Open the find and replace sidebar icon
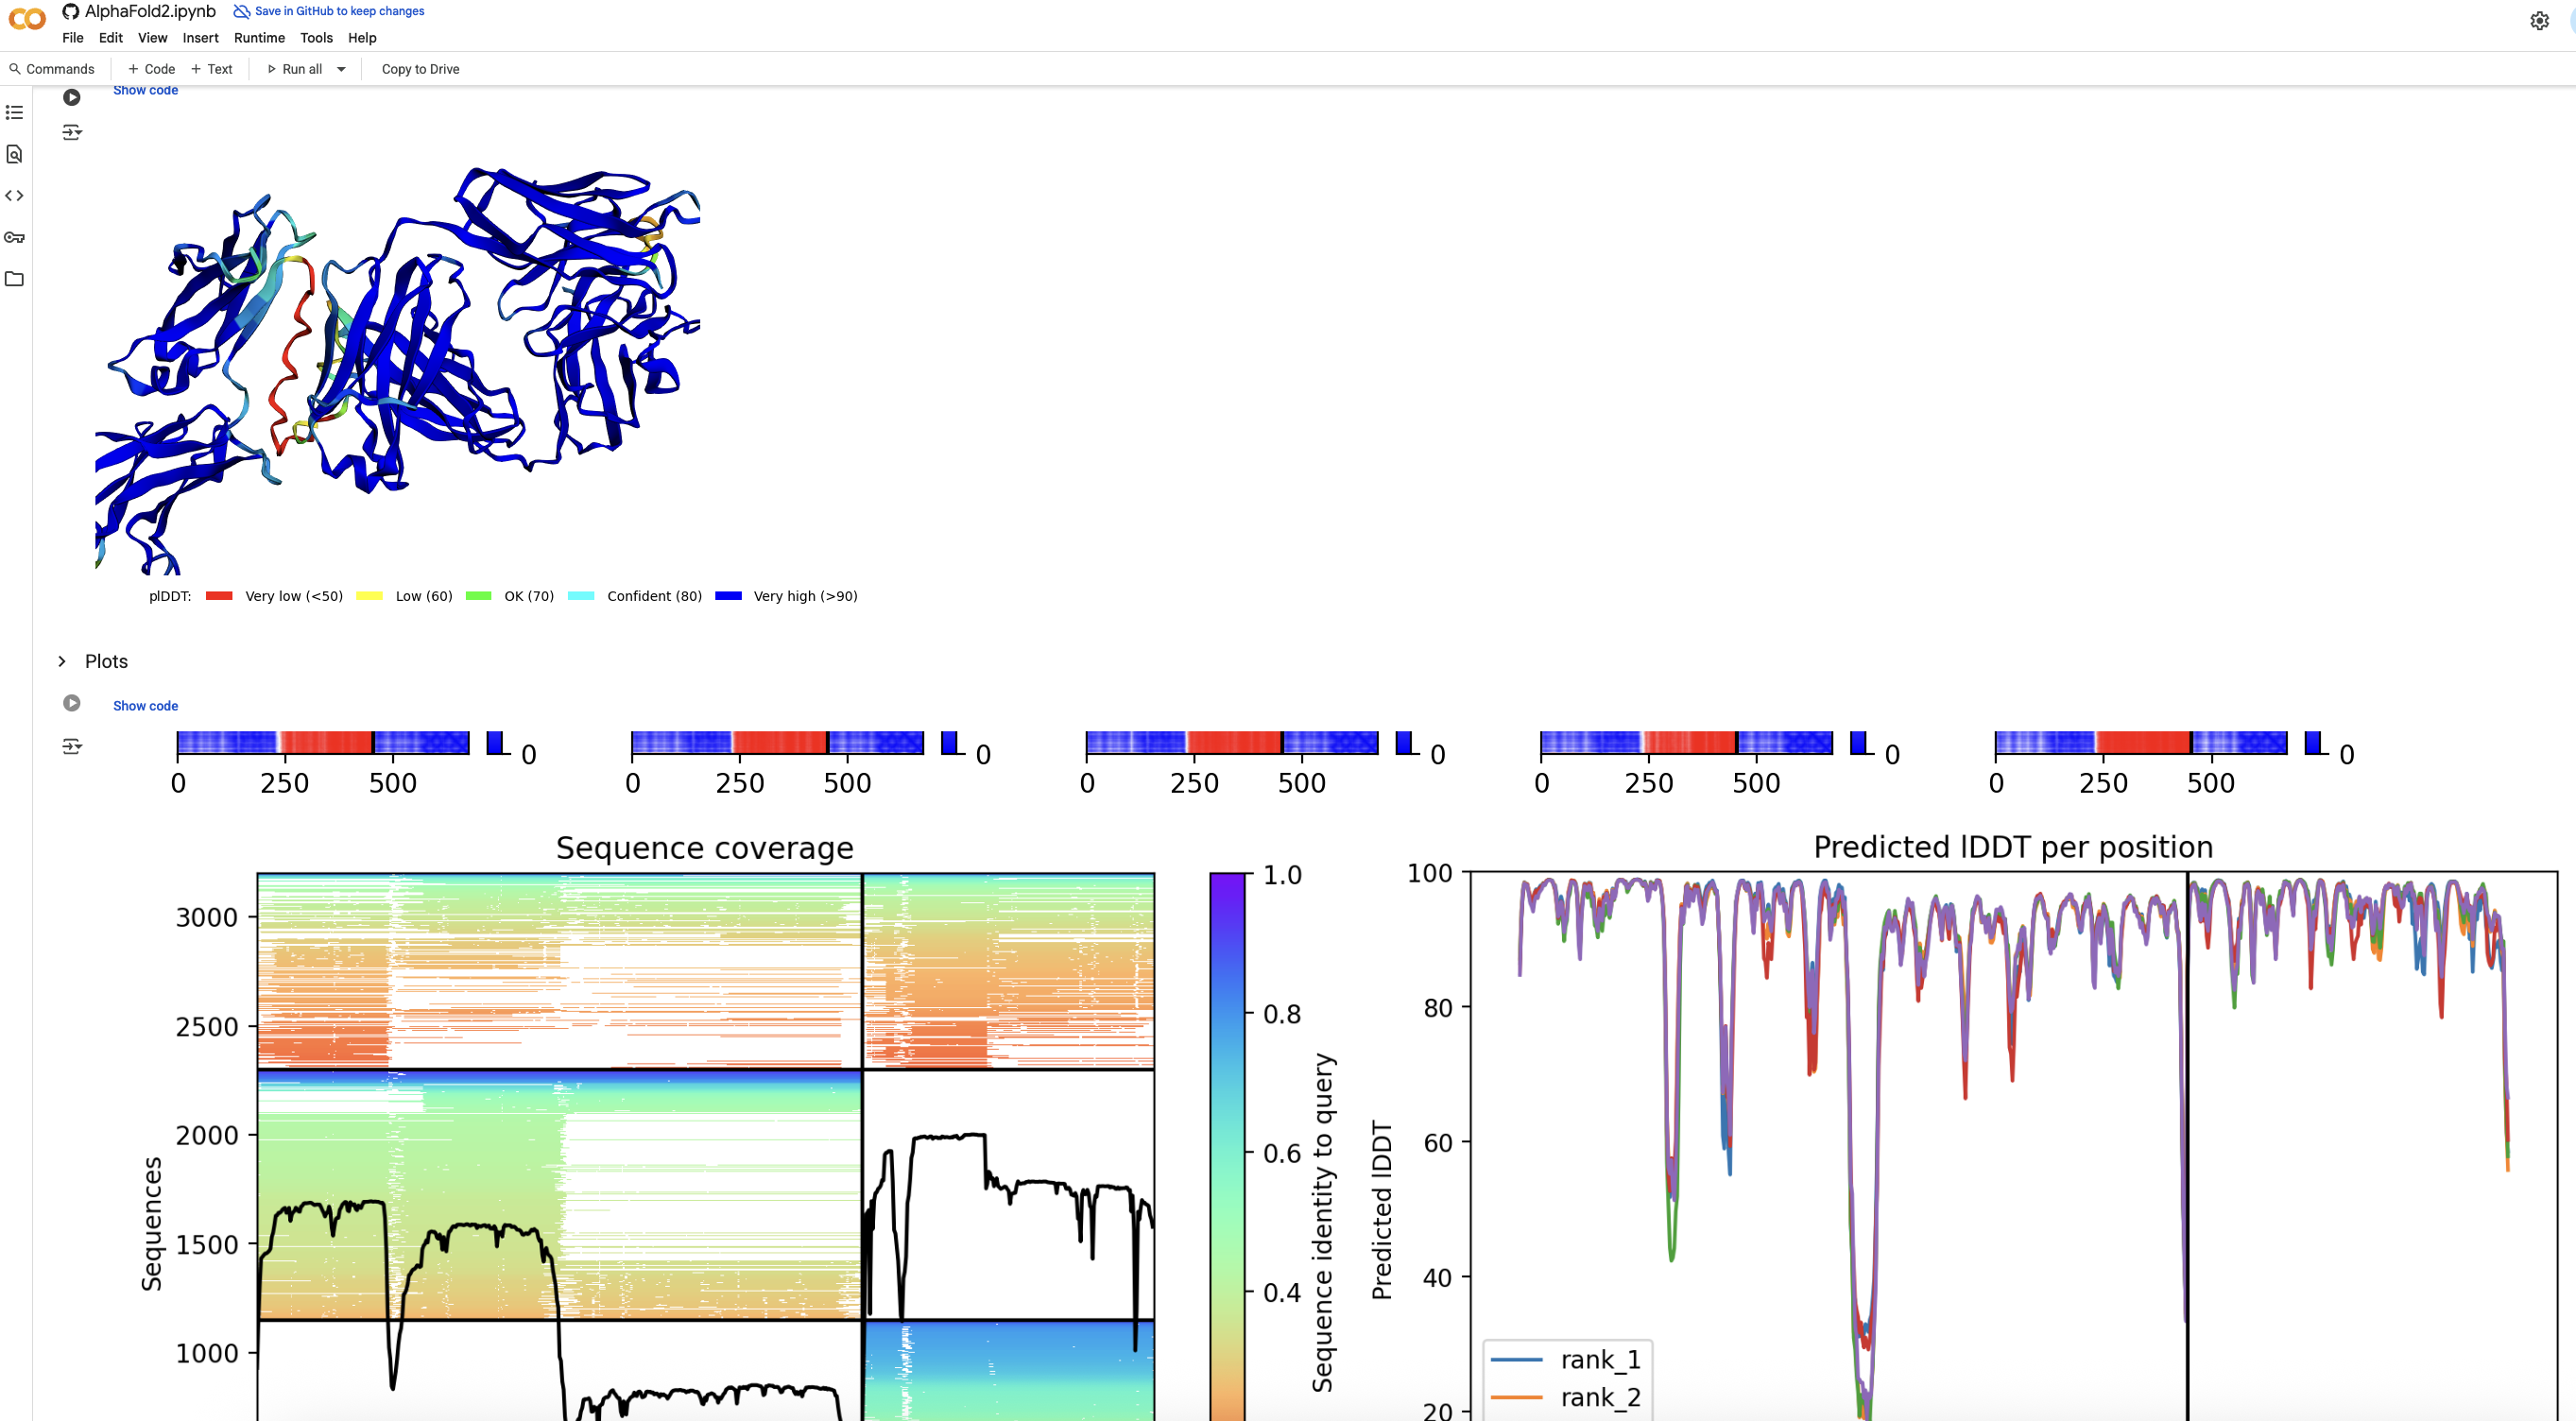 (x=14, y=154)
